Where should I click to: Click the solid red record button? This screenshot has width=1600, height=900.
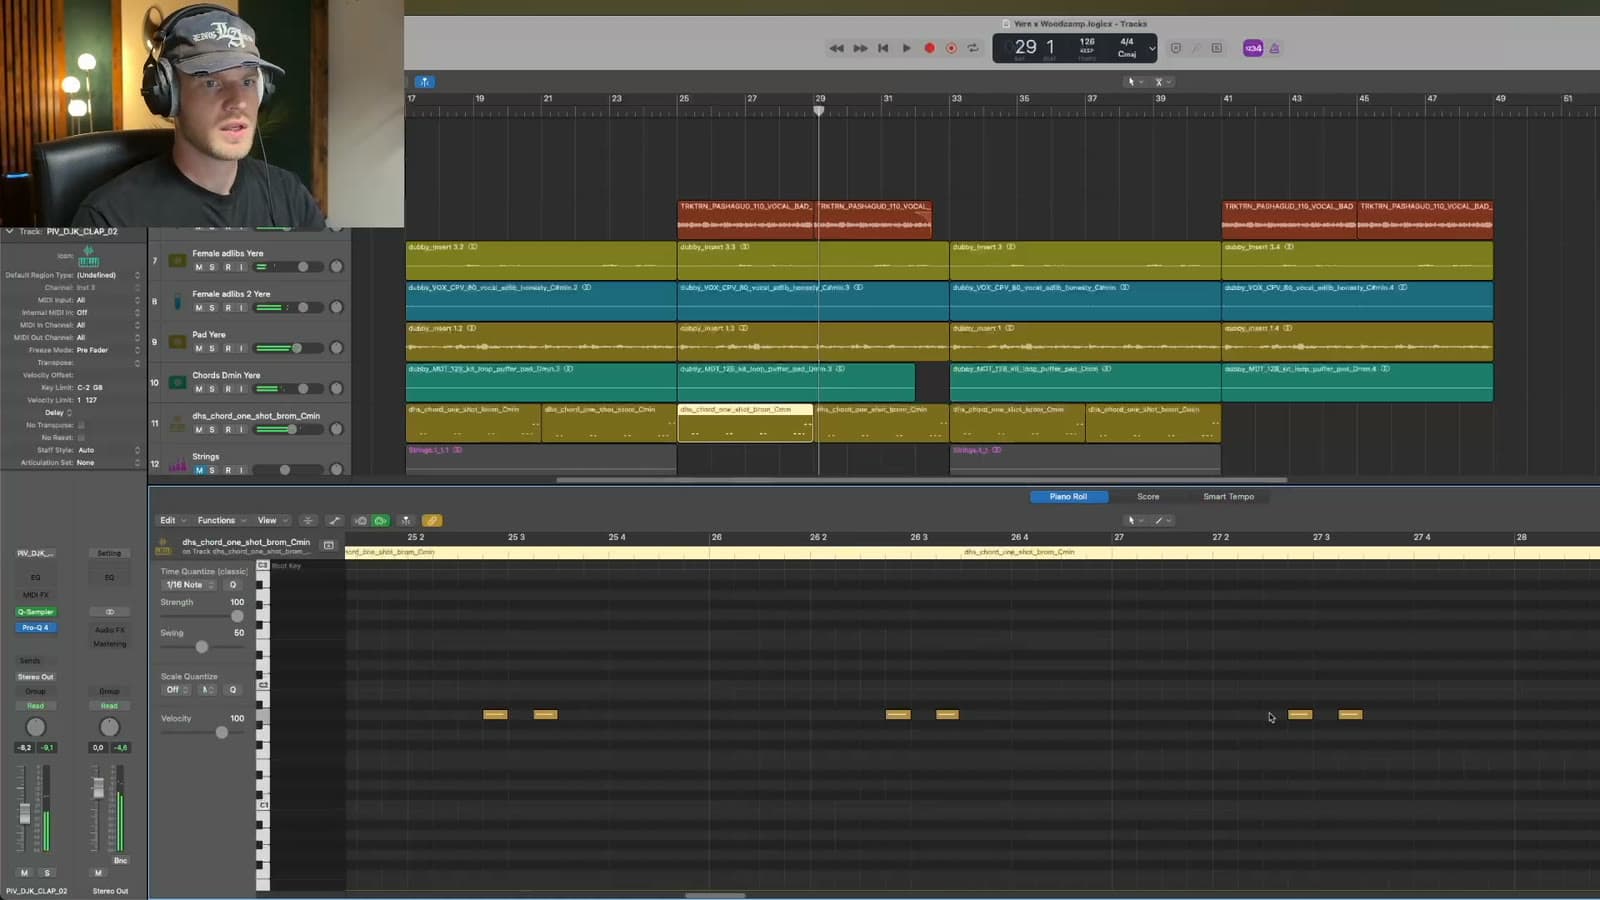pos(929,48)
